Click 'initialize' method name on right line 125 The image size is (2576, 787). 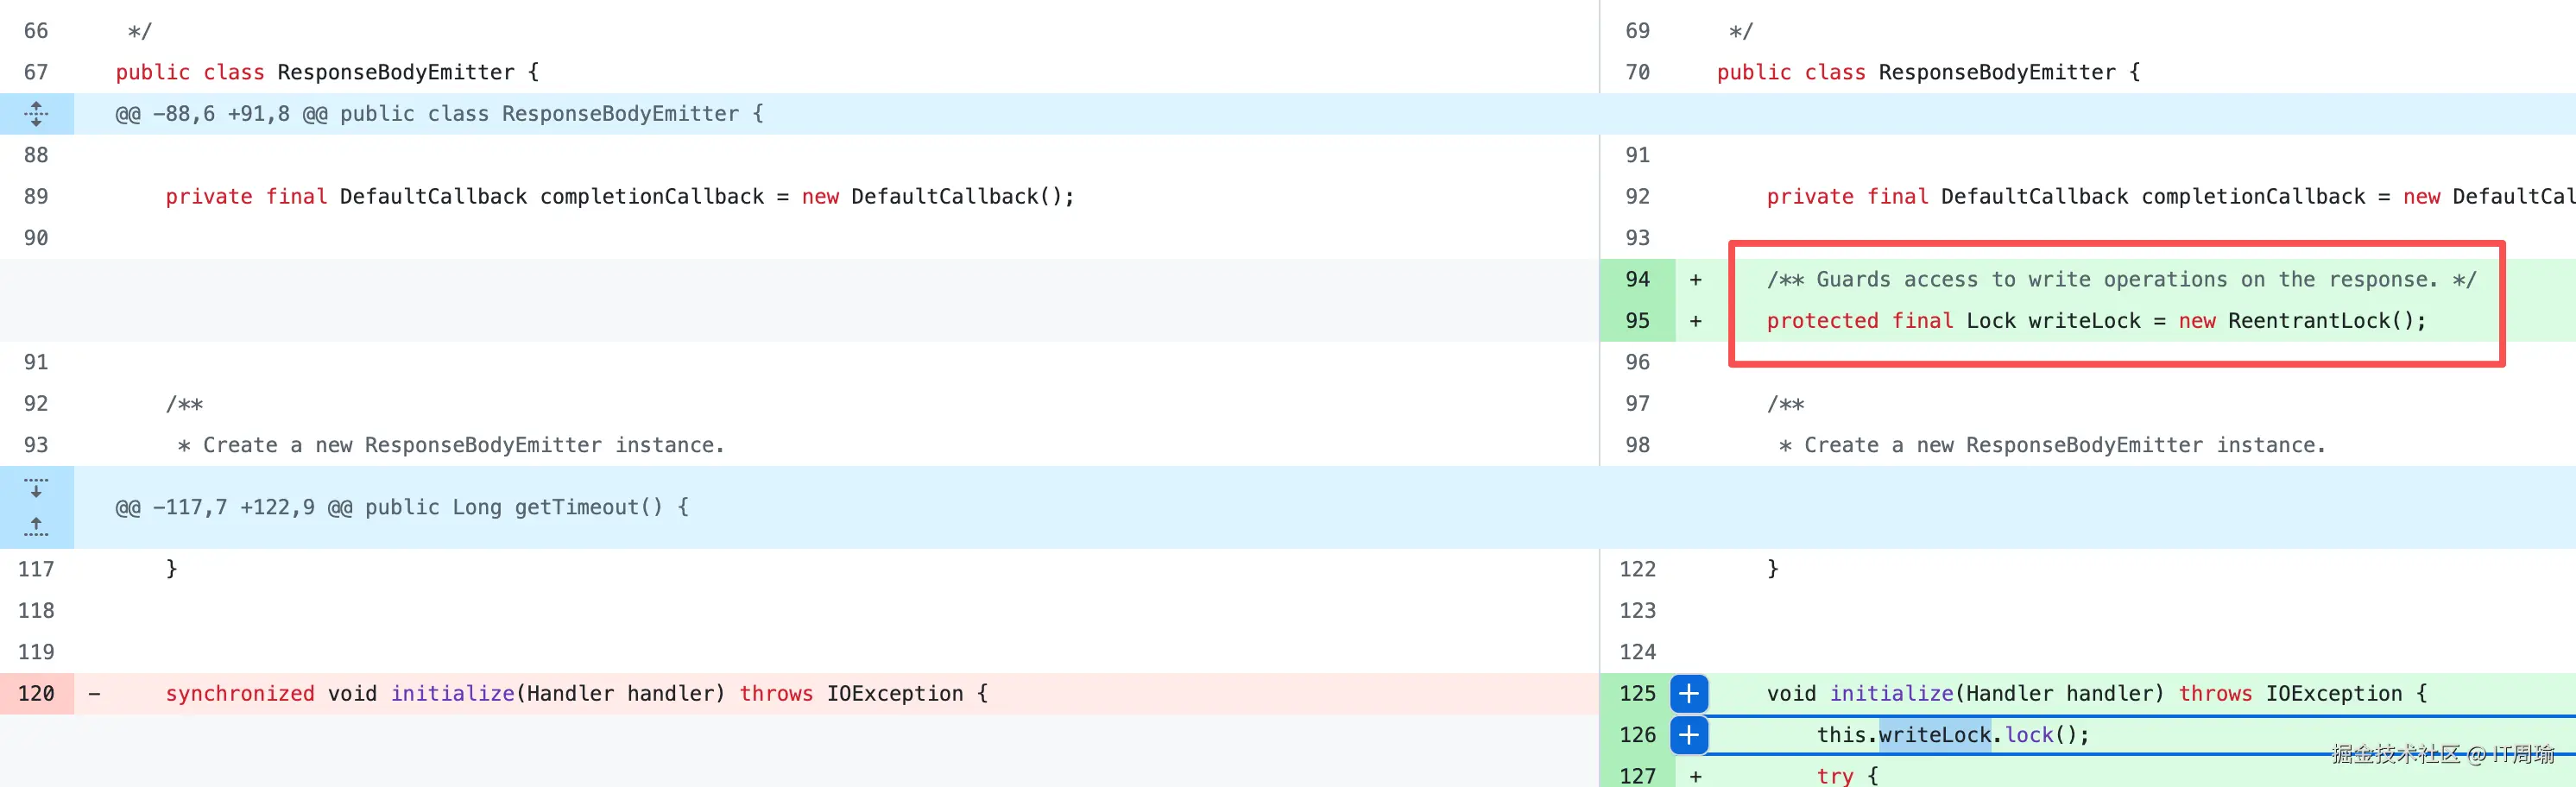pos(1891,693)
